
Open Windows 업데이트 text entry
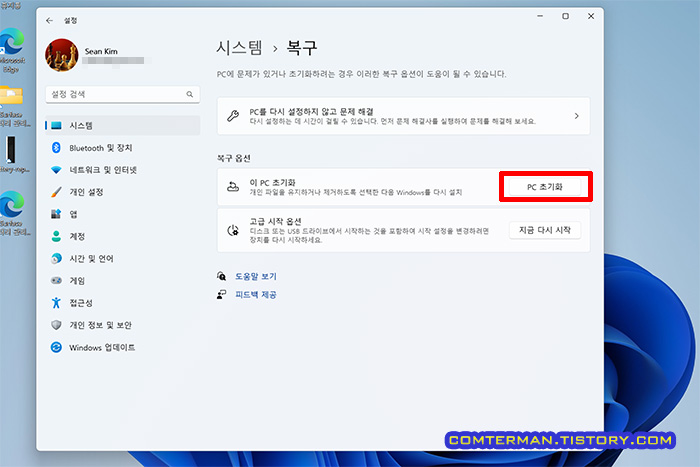[102, 347]
